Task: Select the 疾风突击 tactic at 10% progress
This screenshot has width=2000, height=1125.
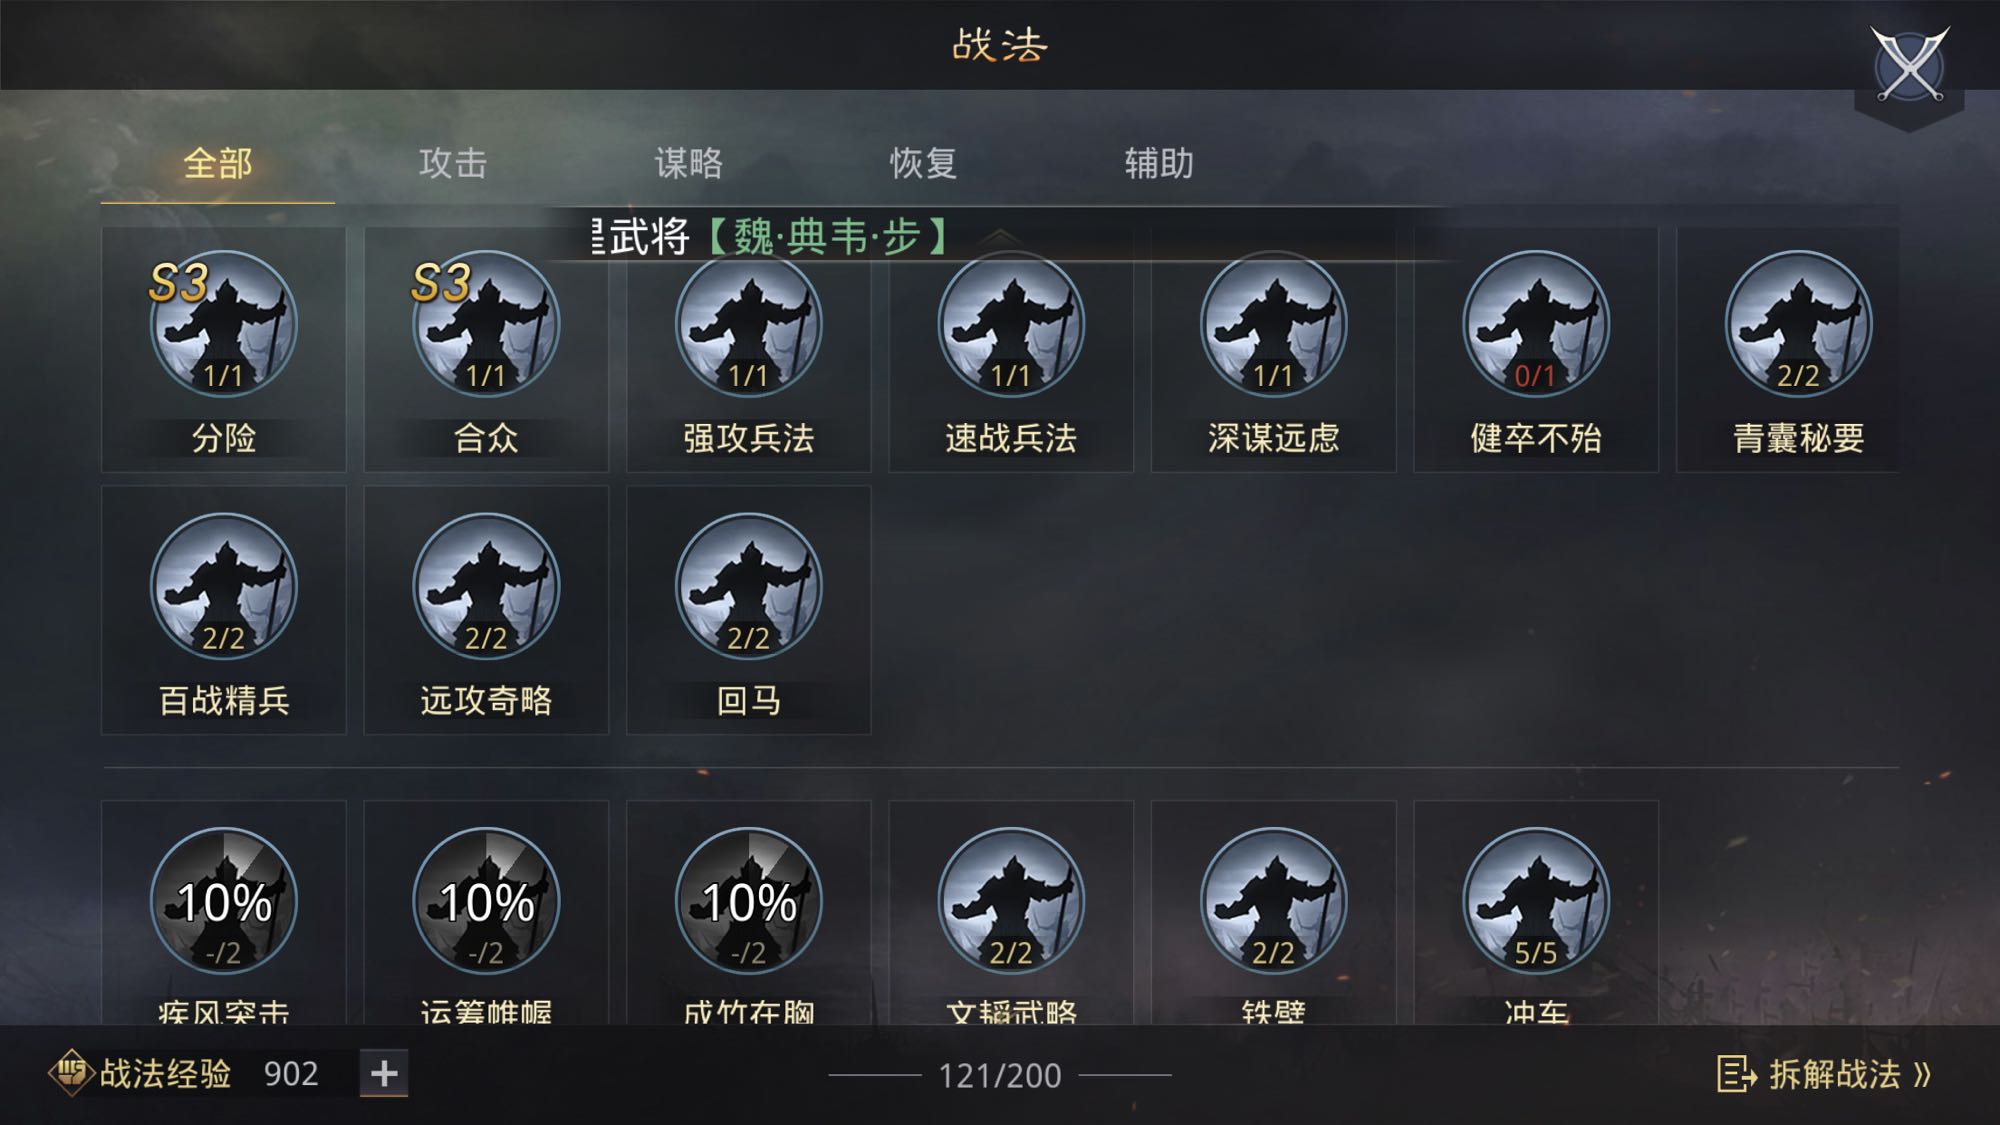Action: [223, 901]
